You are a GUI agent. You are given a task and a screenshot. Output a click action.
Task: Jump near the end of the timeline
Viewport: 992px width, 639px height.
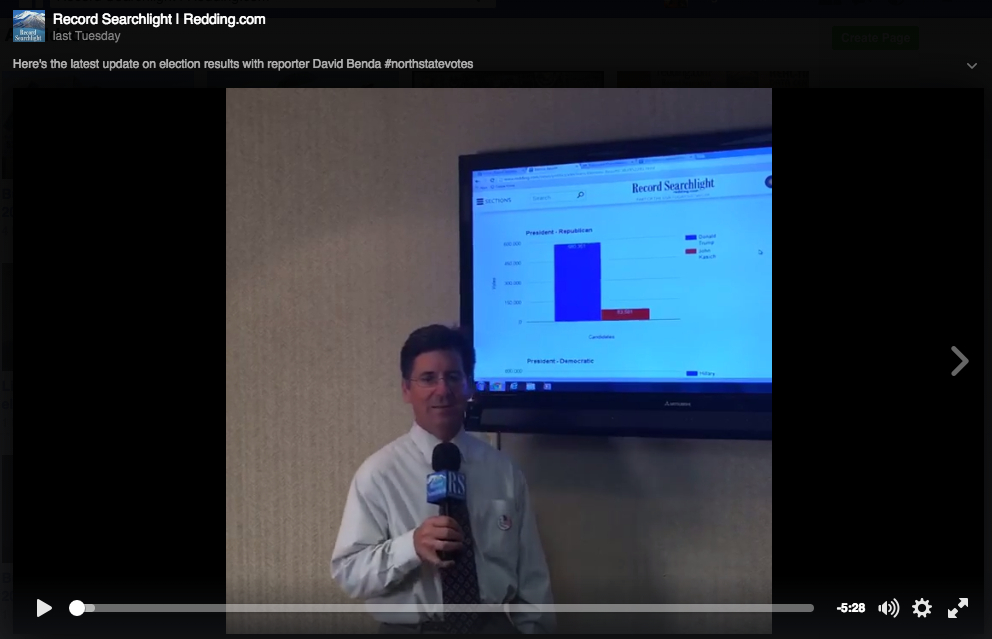tap(795, 608)
